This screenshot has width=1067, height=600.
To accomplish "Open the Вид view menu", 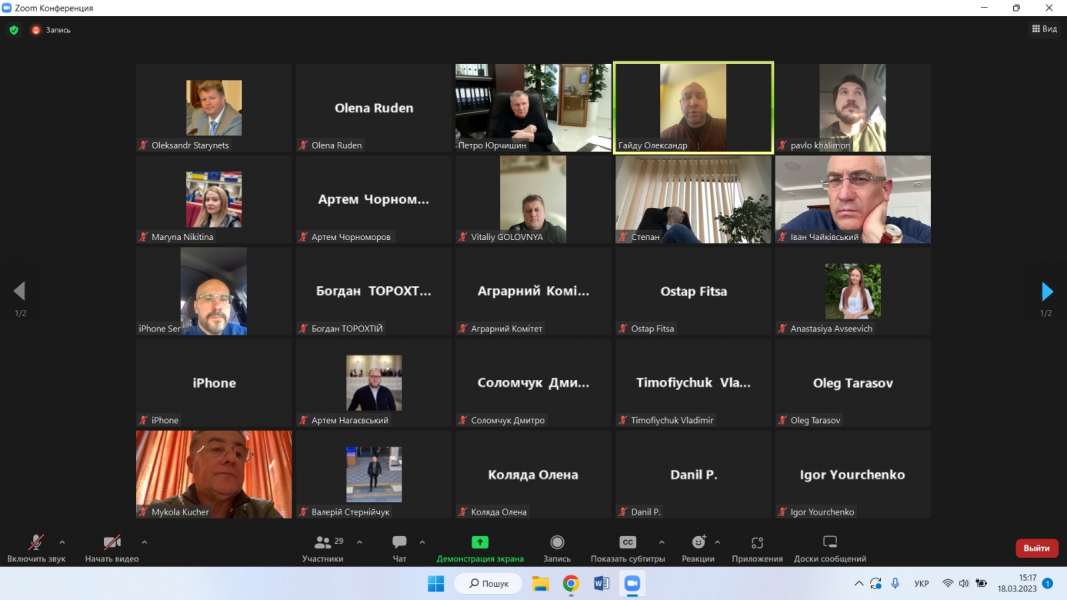I will click(1044, 29).
